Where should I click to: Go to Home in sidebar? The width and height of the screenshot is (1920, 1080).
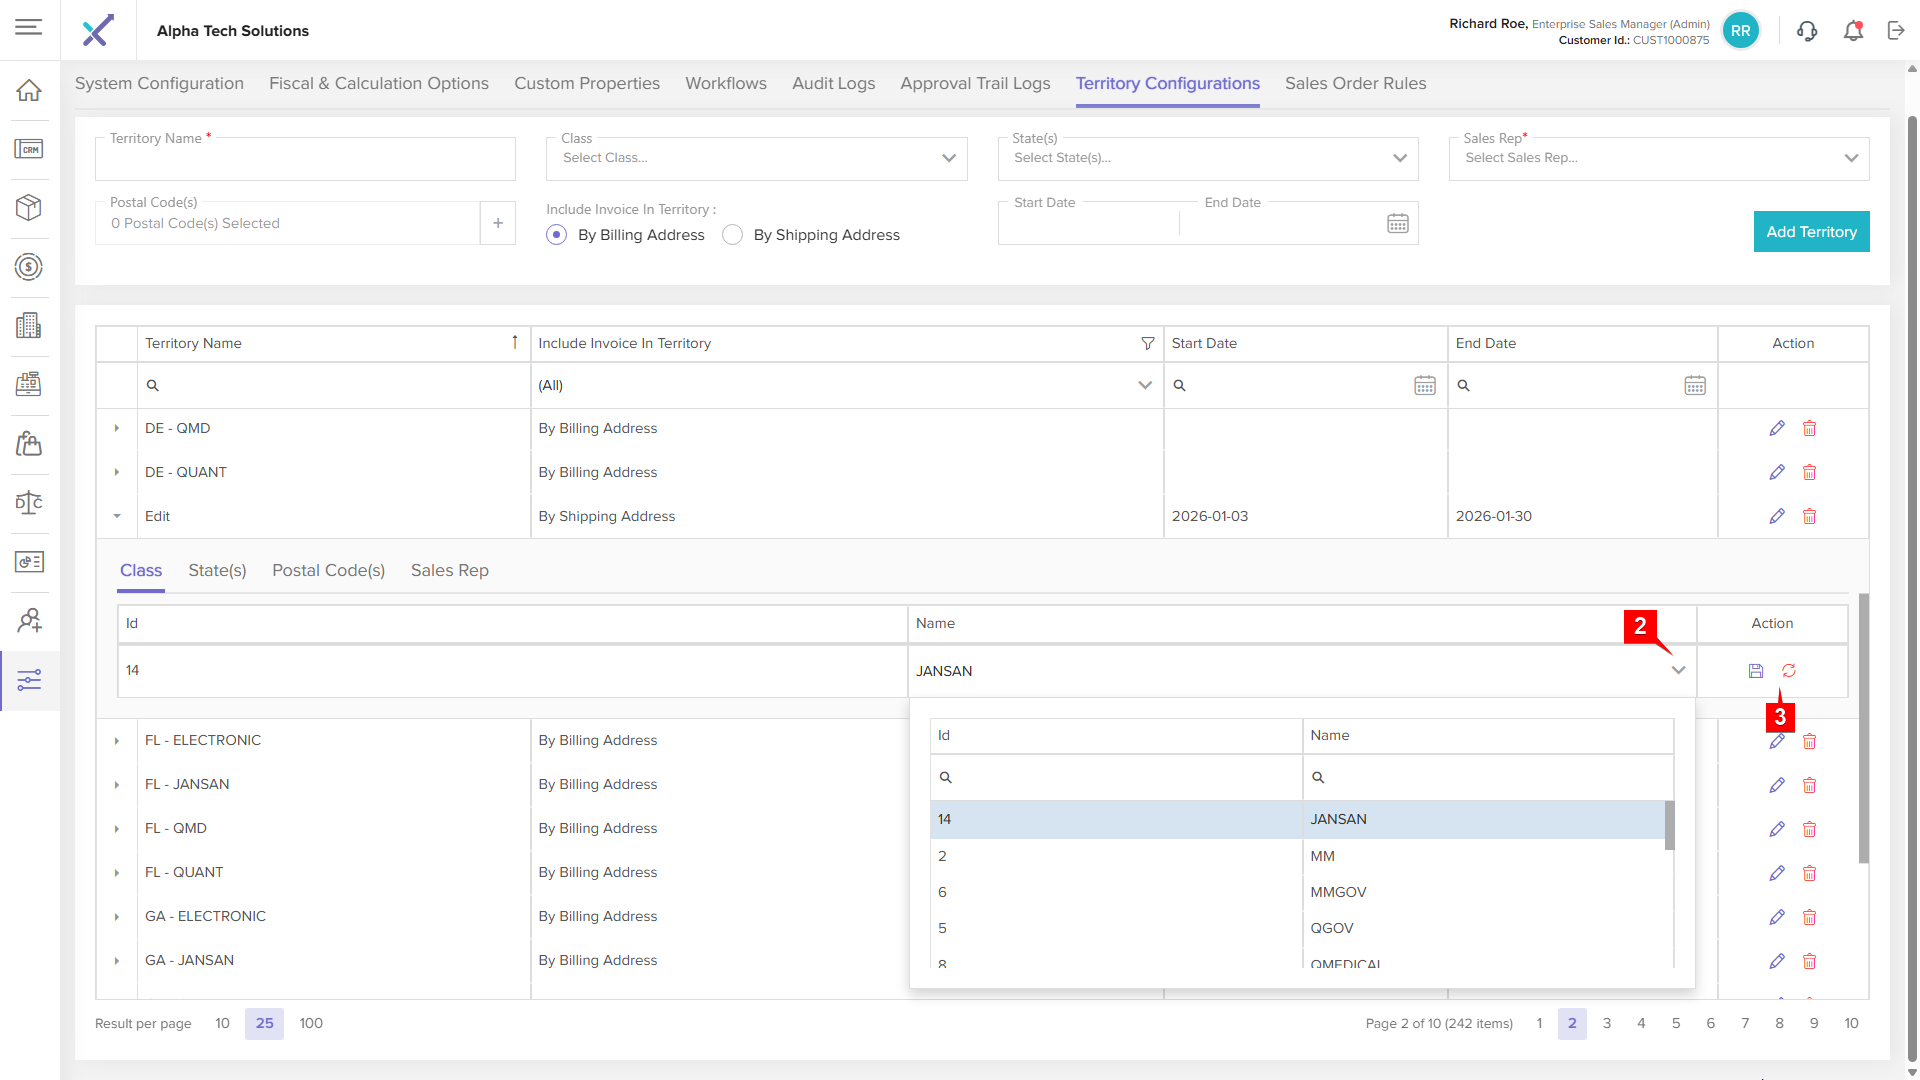coord(29,90)
